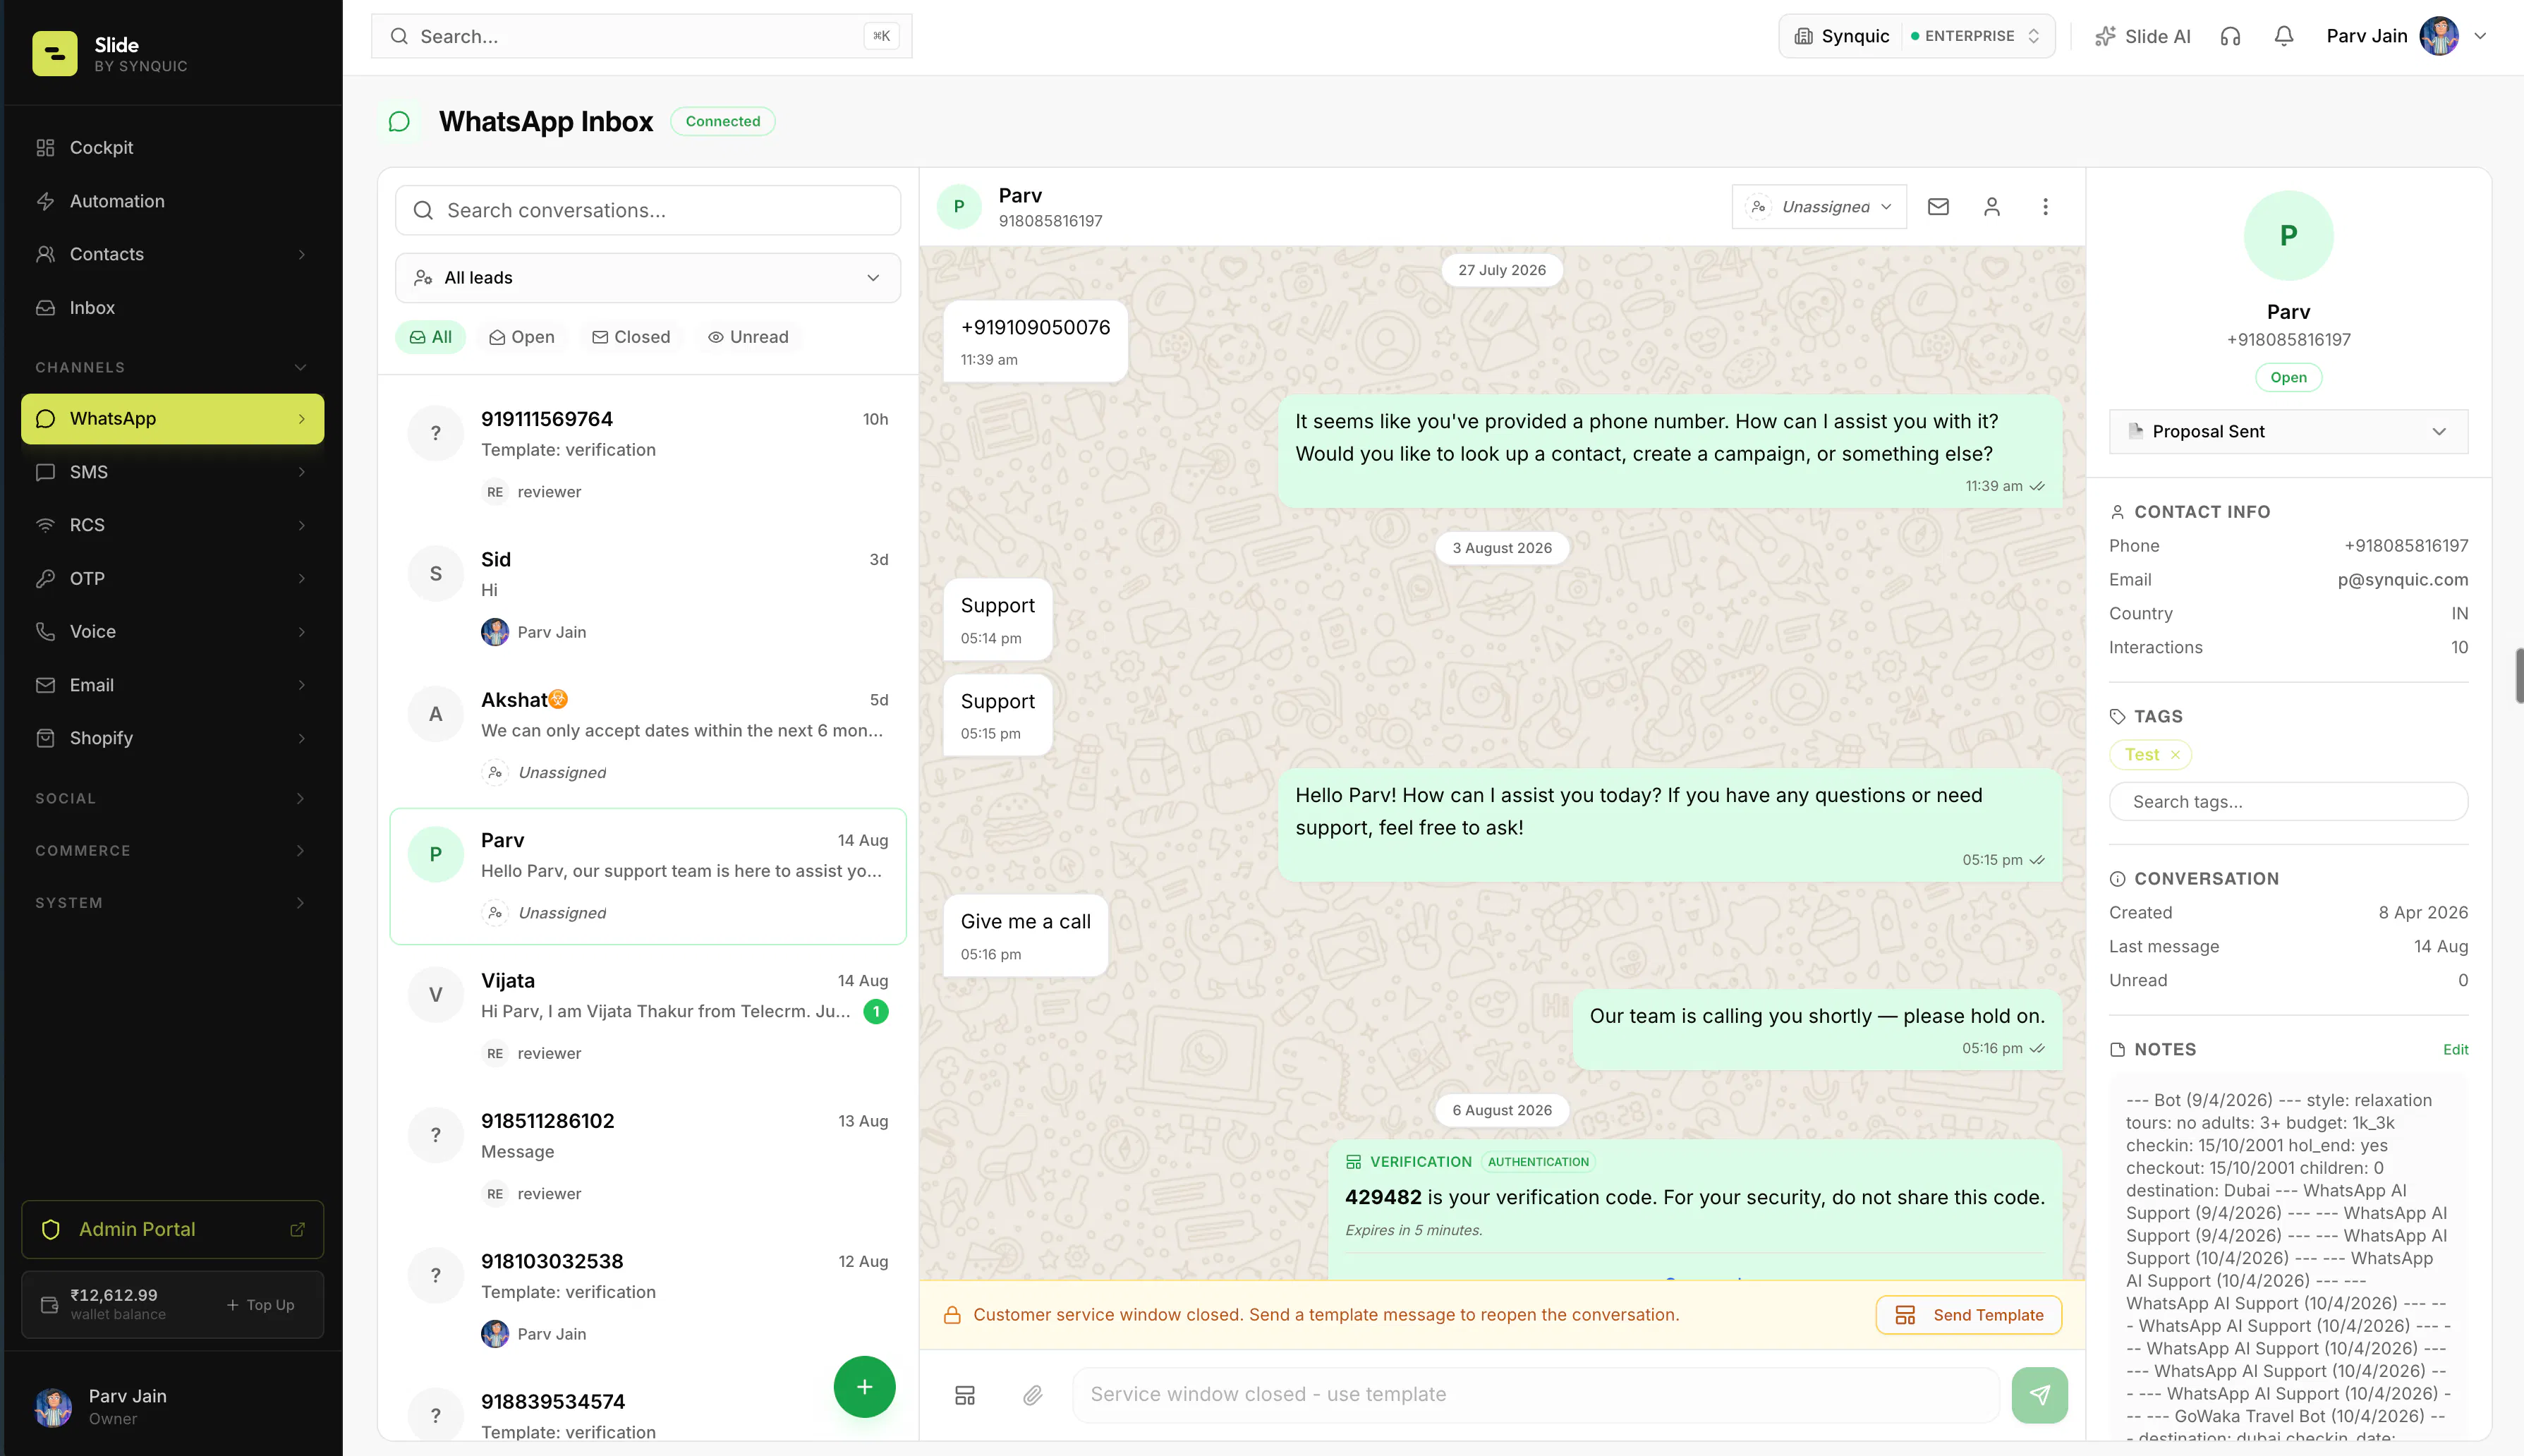Open the Email channel
The height and width of the screenshot is (1456, 2524).
pos(172,685)
